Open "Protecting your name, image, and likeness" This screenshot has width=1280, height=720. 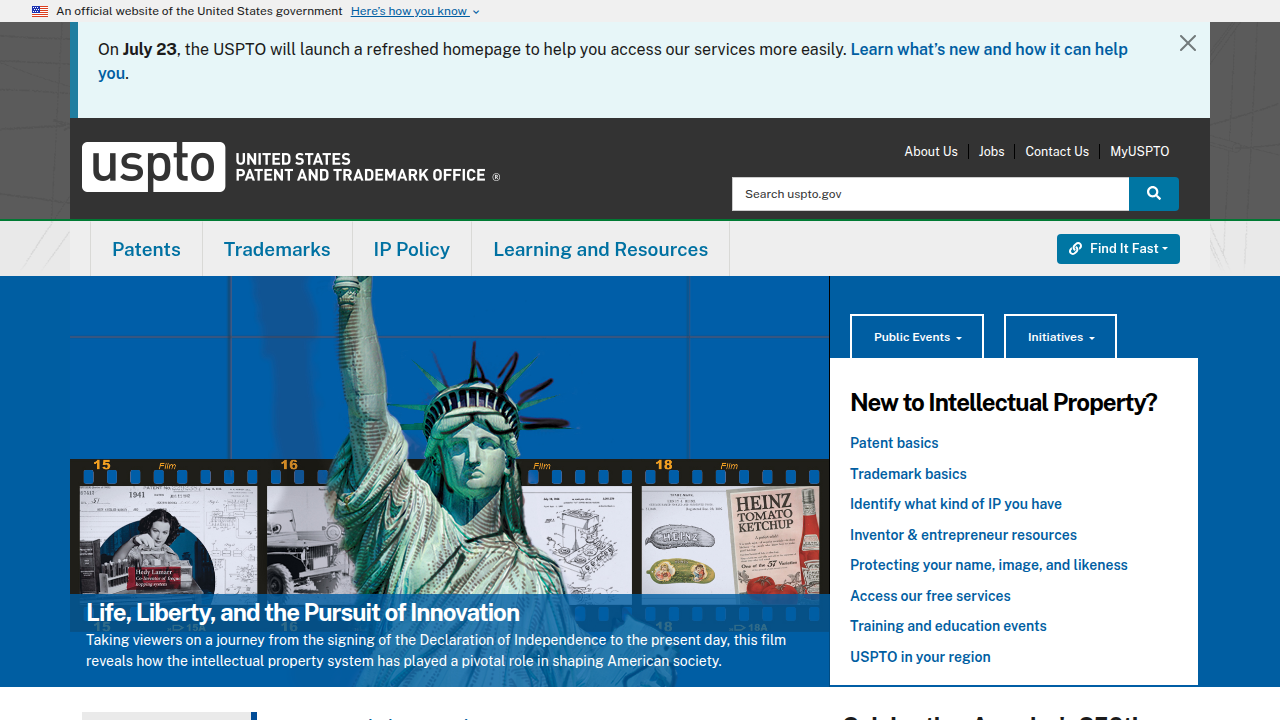(989, 565)
